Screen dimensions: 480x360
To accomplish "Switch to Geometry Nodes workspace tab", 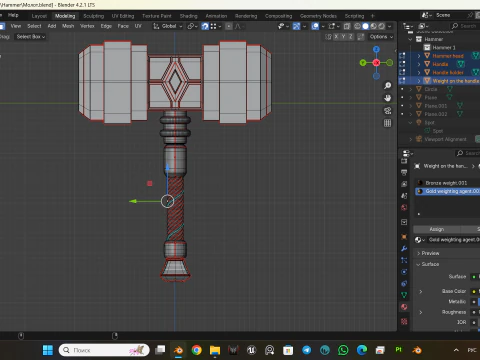I will [318, 16].
